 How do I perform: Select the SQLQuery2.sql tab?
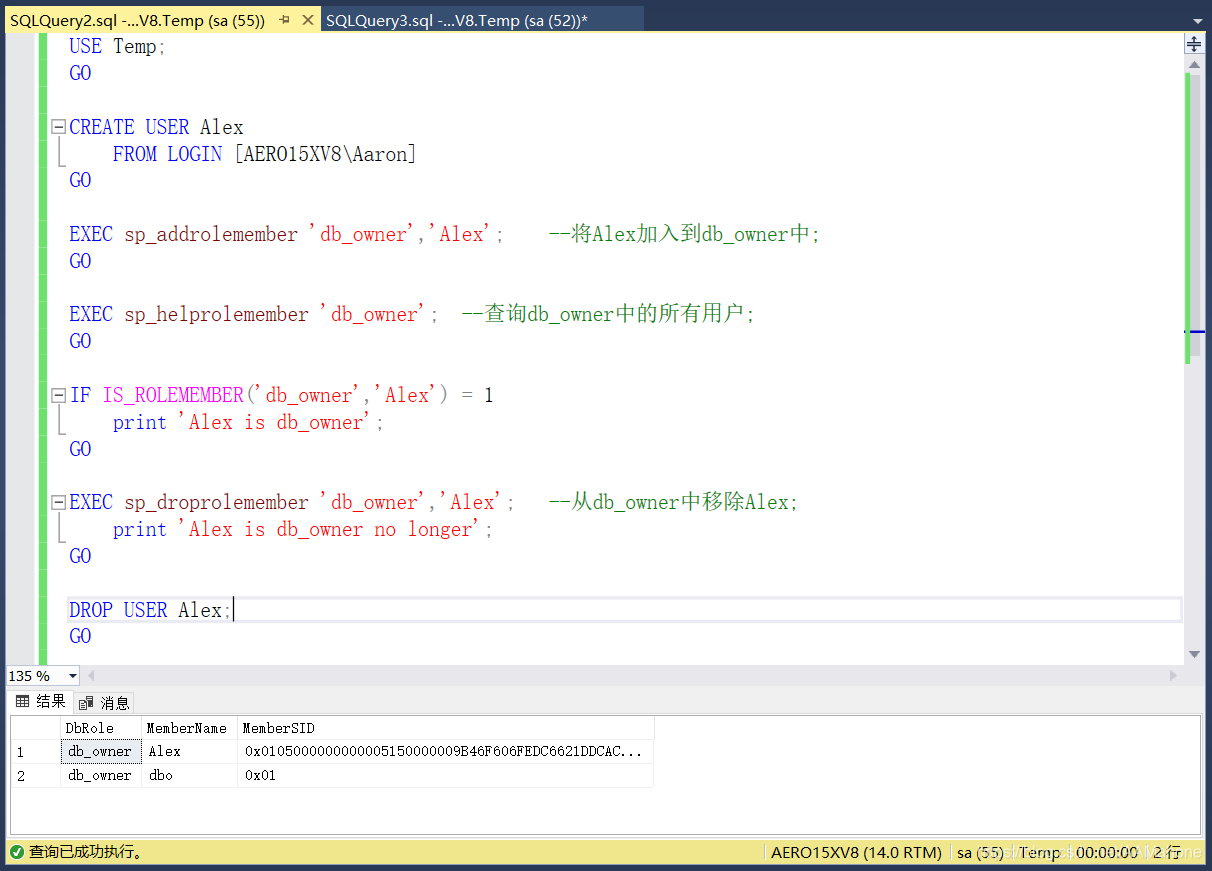(x=137, y=20)
